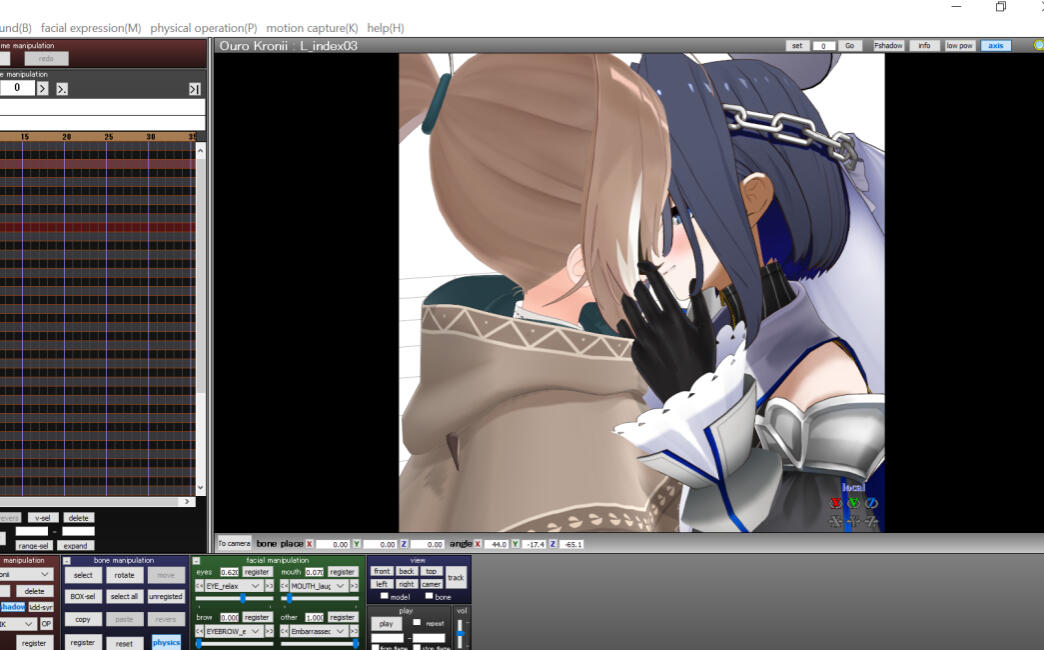Collapse the bone manipulation panel

pyautogui.click(x=68, y=561)
